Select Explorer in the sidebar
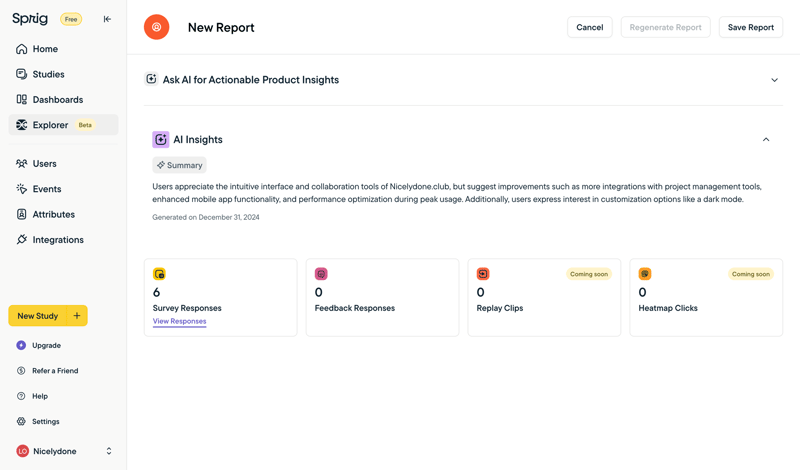Viewport: 800px width, 470px height. tap(63, 125)
